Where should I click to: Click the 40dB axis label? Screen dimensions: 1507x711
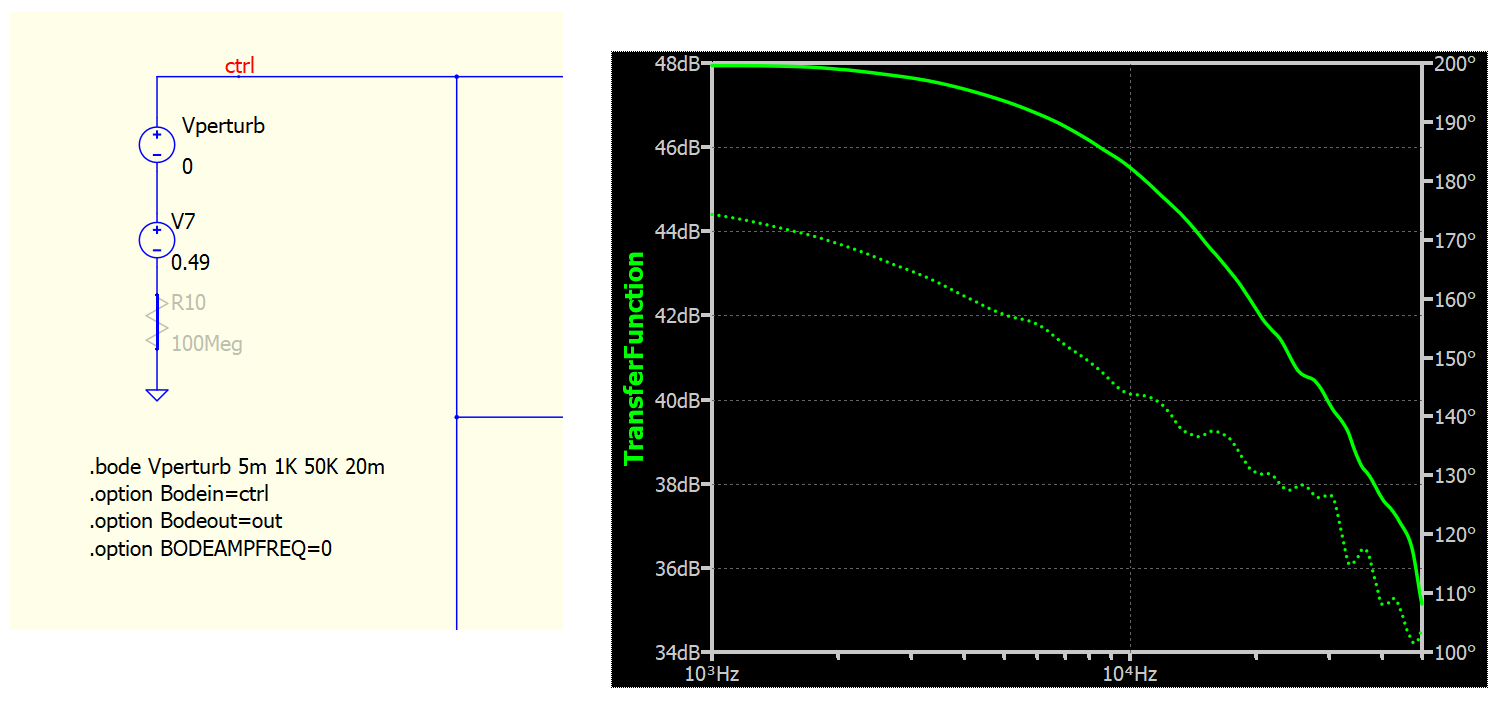[x=677, y=400]
